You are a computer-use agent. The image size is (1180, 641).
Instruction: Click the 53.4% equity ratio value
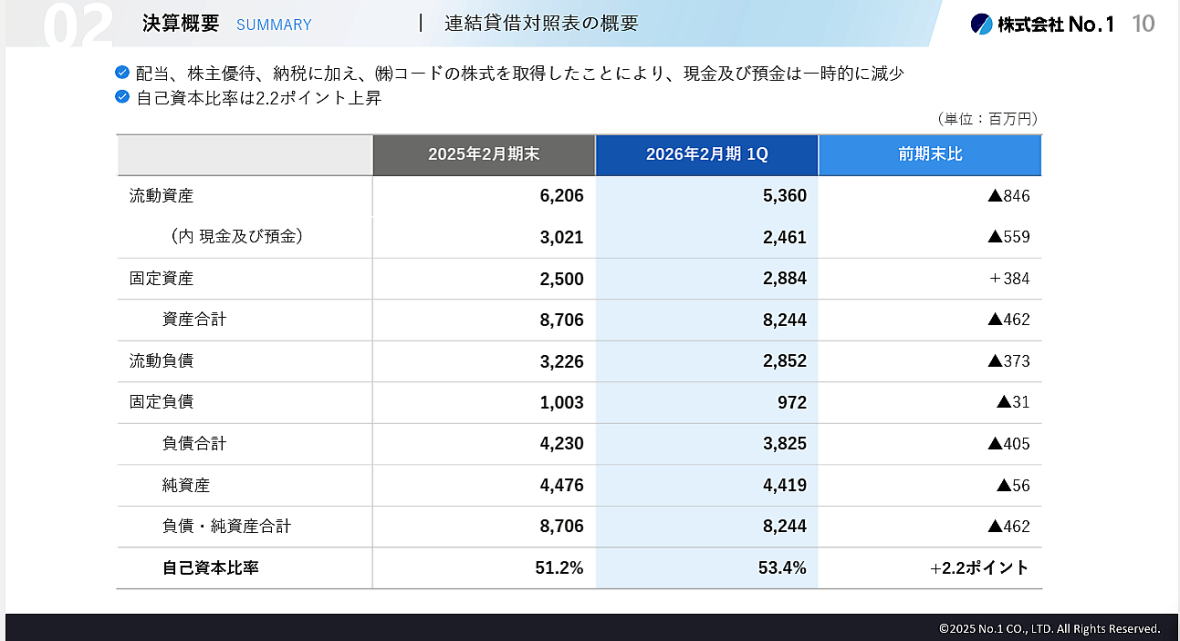tap(782, 568)
